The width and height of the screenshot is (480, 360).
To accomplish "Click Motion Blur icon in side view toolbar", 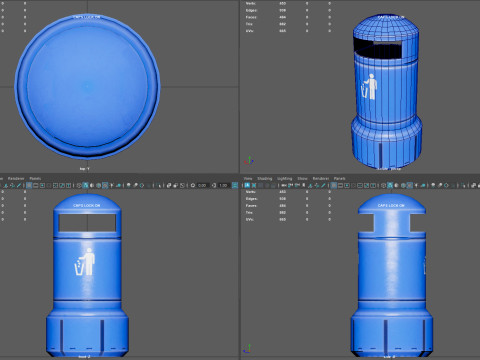I will (439, 185).
